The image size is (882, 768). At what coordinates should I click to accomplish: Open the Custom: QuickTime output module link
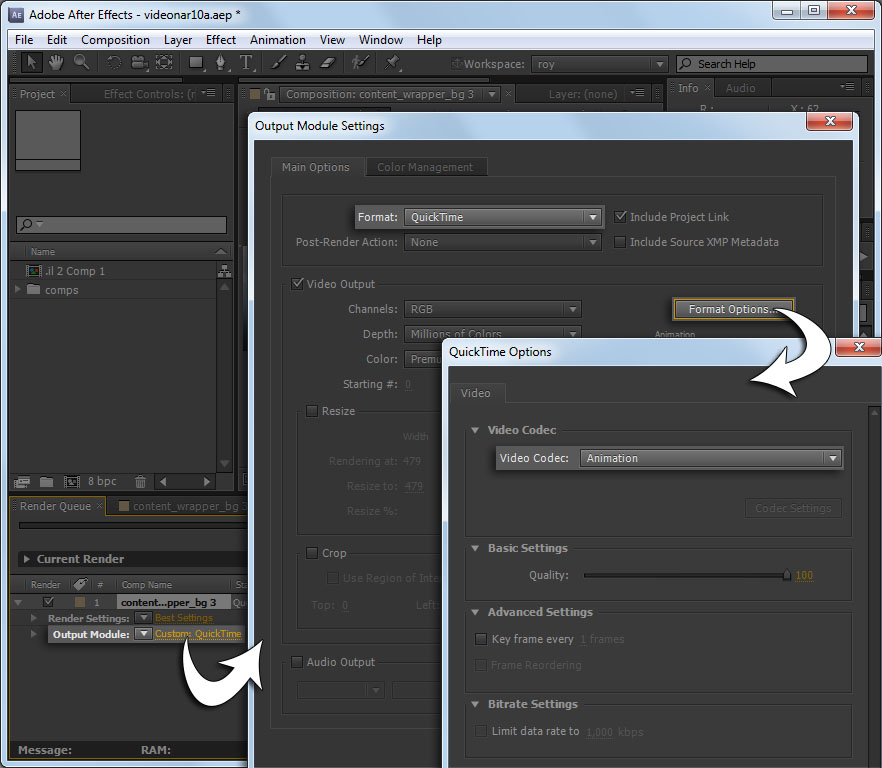coord(198,634)
